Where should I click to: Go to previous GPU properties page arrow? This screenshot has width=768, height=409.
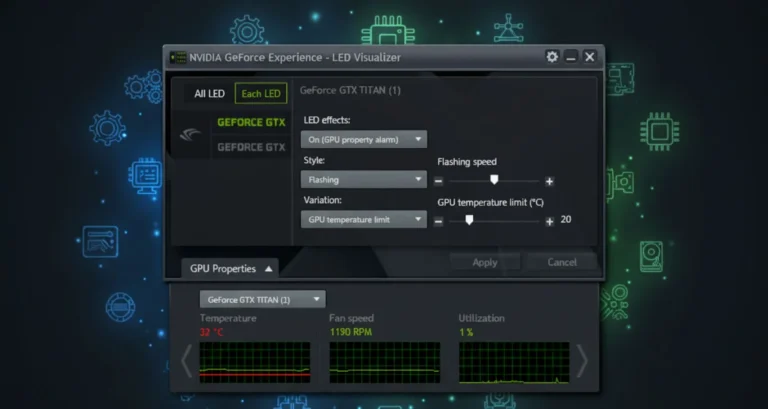click(186, 361)
